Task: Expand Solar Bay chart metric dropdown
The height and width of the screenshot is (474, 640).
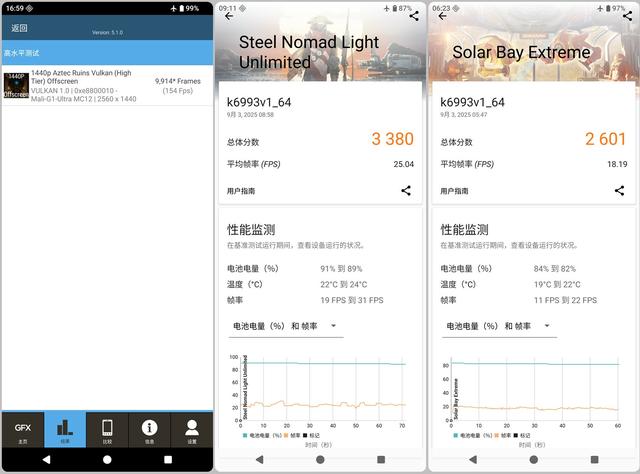Action: click(499, 326)
